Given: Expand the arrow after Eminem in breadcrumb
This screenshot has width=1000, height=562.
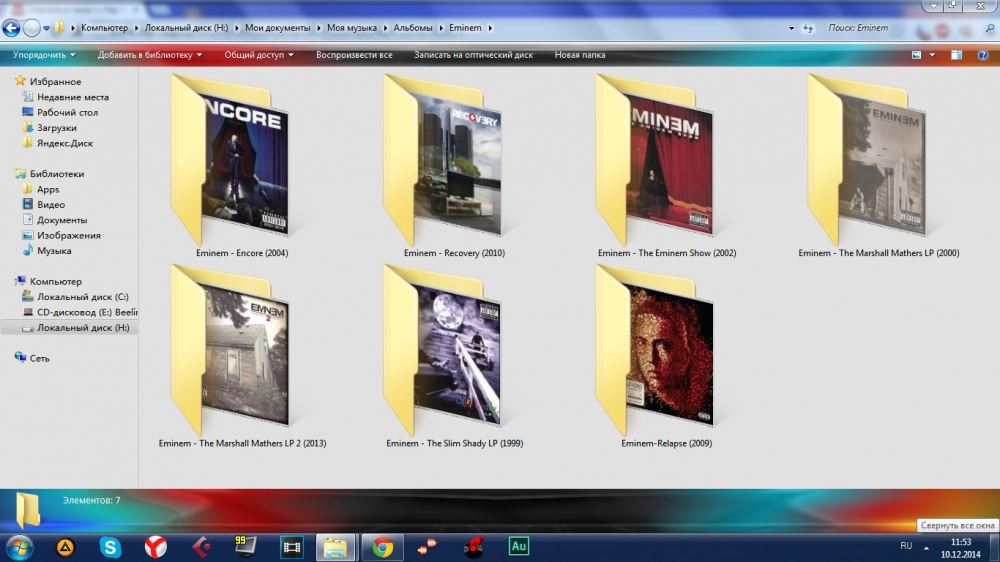Looking at the screenshot, I should (490, 28).
